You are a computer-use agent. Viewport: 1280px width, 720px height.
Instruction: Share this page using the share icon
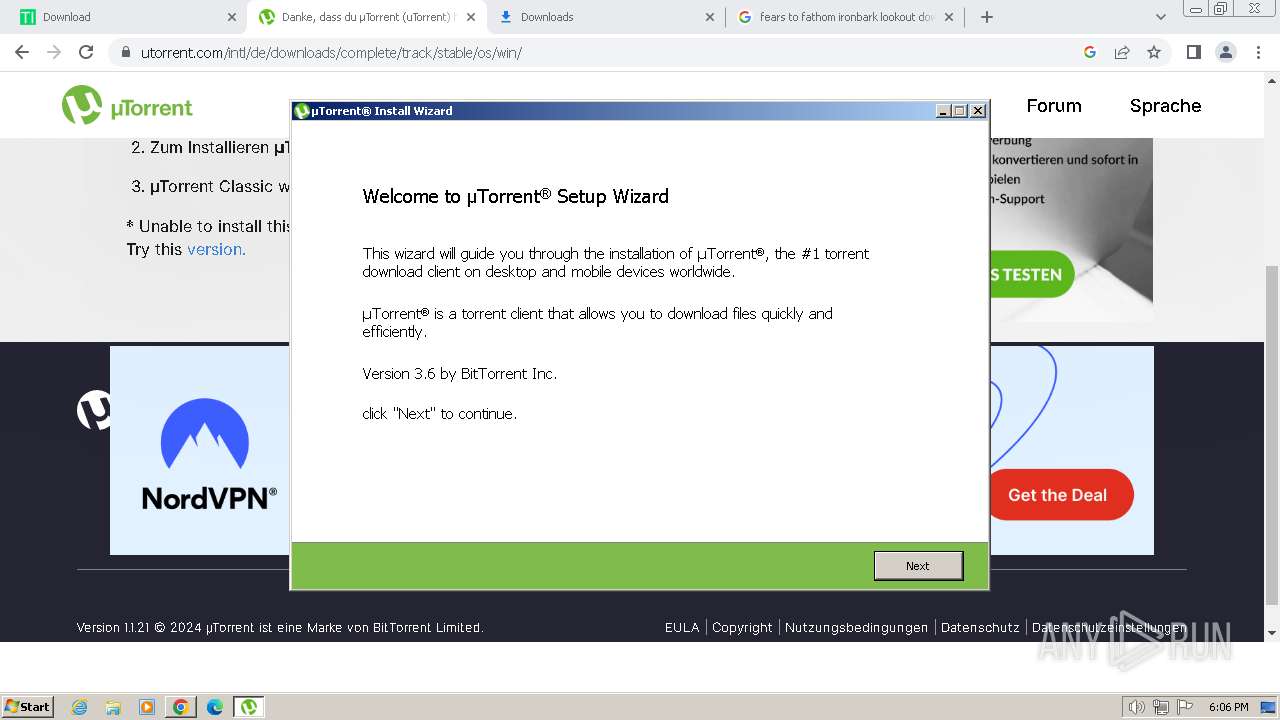(1122, 52)
